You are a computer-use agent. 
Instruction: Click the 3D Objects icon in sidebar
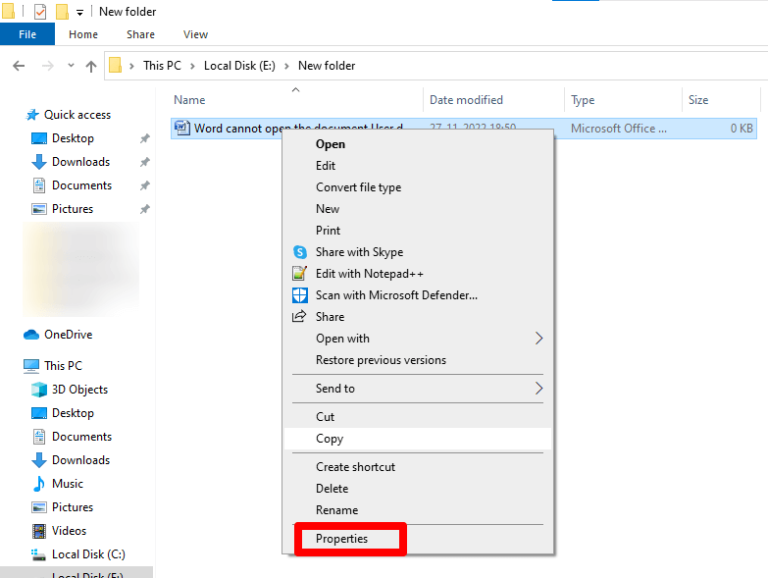[x=39, y=390]
